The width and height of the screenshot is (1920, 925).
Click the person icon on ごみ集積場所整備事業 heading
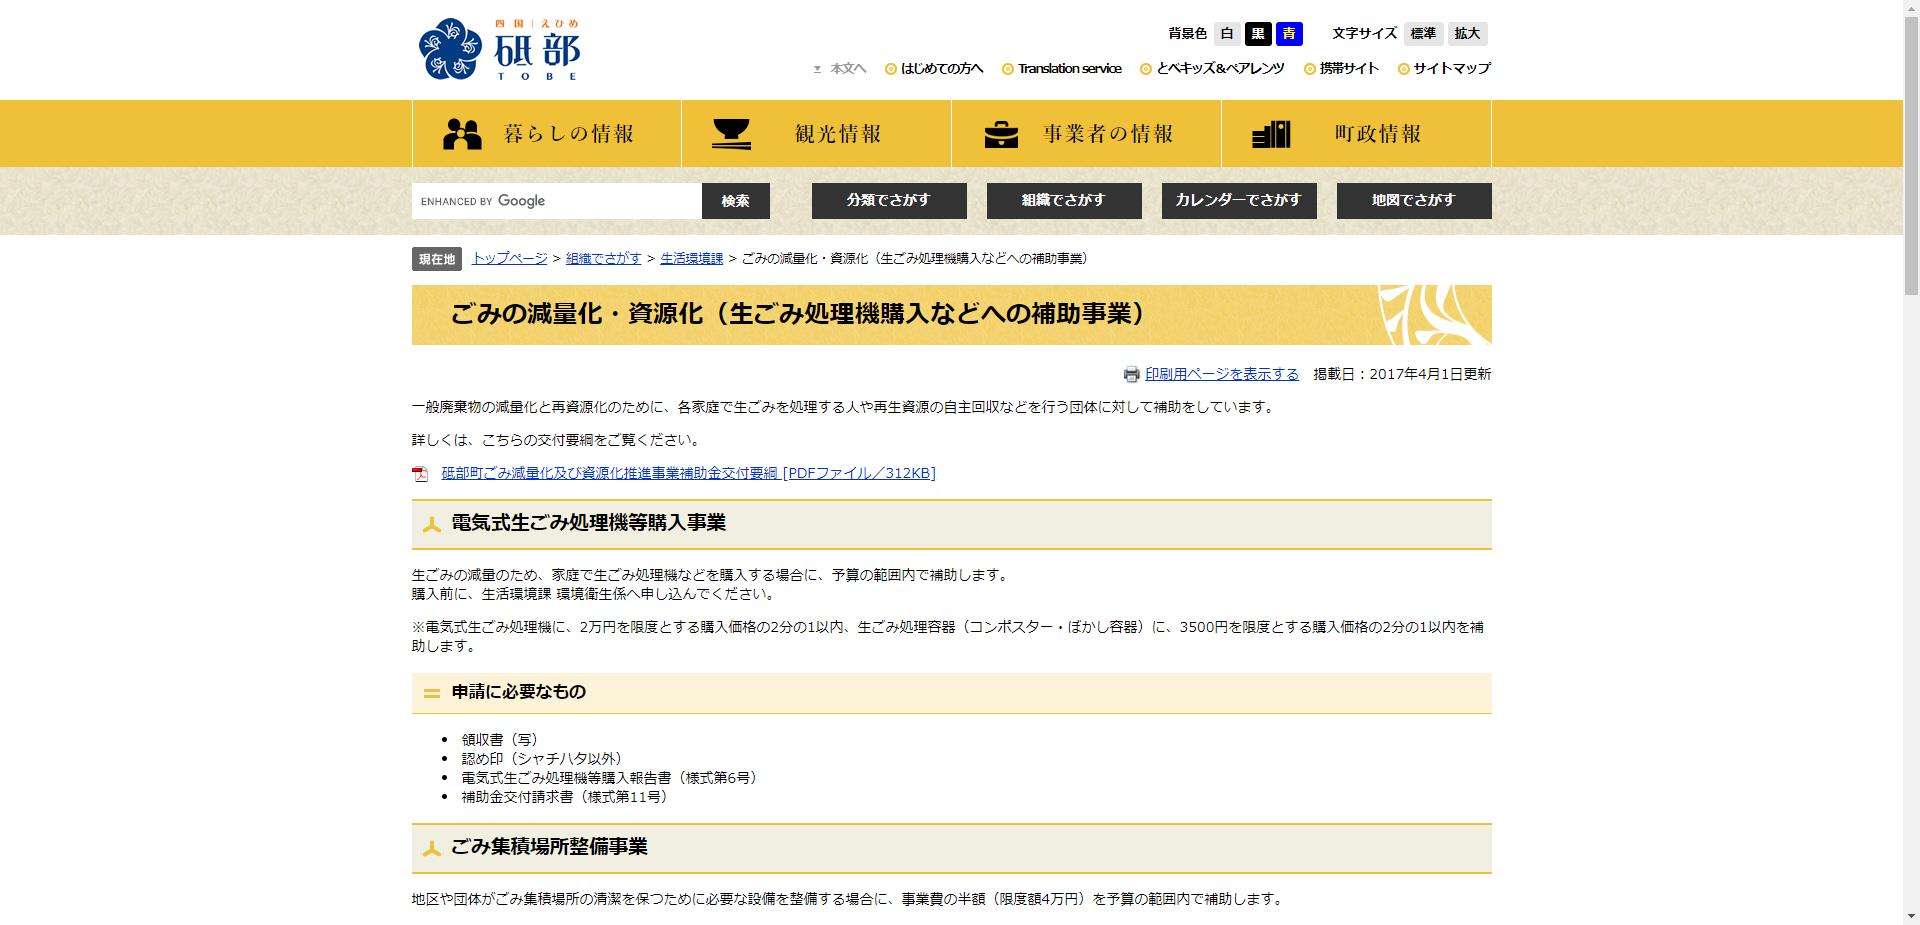point(432,849)
